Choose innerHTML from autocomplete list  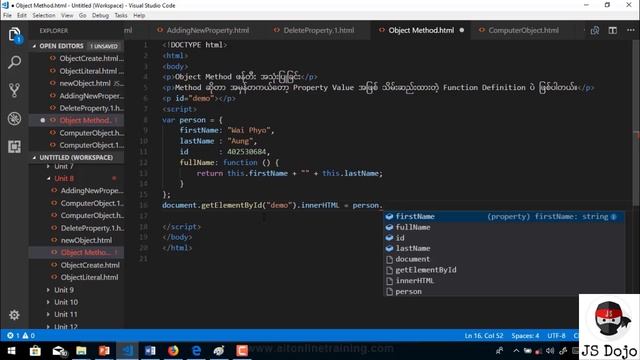503,281
